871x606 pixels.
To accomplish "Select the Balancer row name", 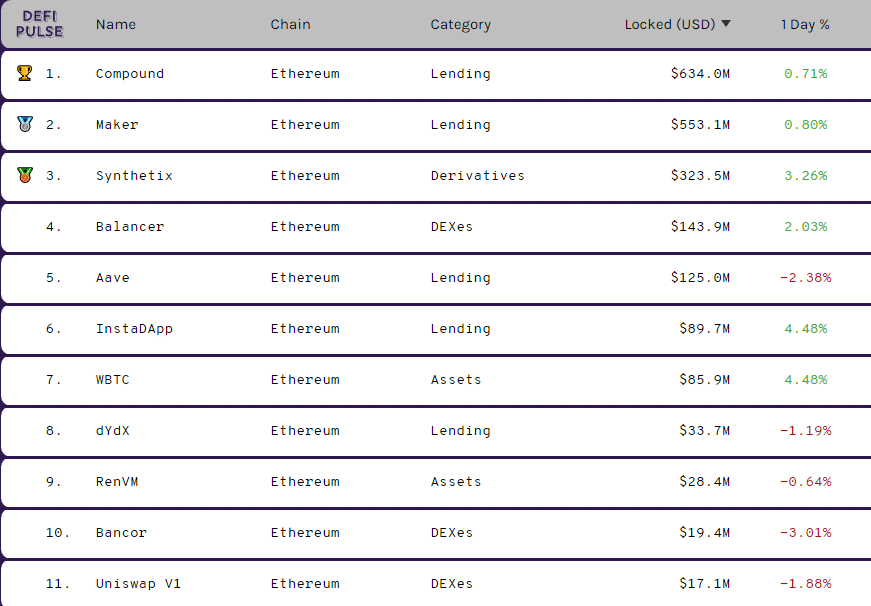I will [x=130, y=227].
